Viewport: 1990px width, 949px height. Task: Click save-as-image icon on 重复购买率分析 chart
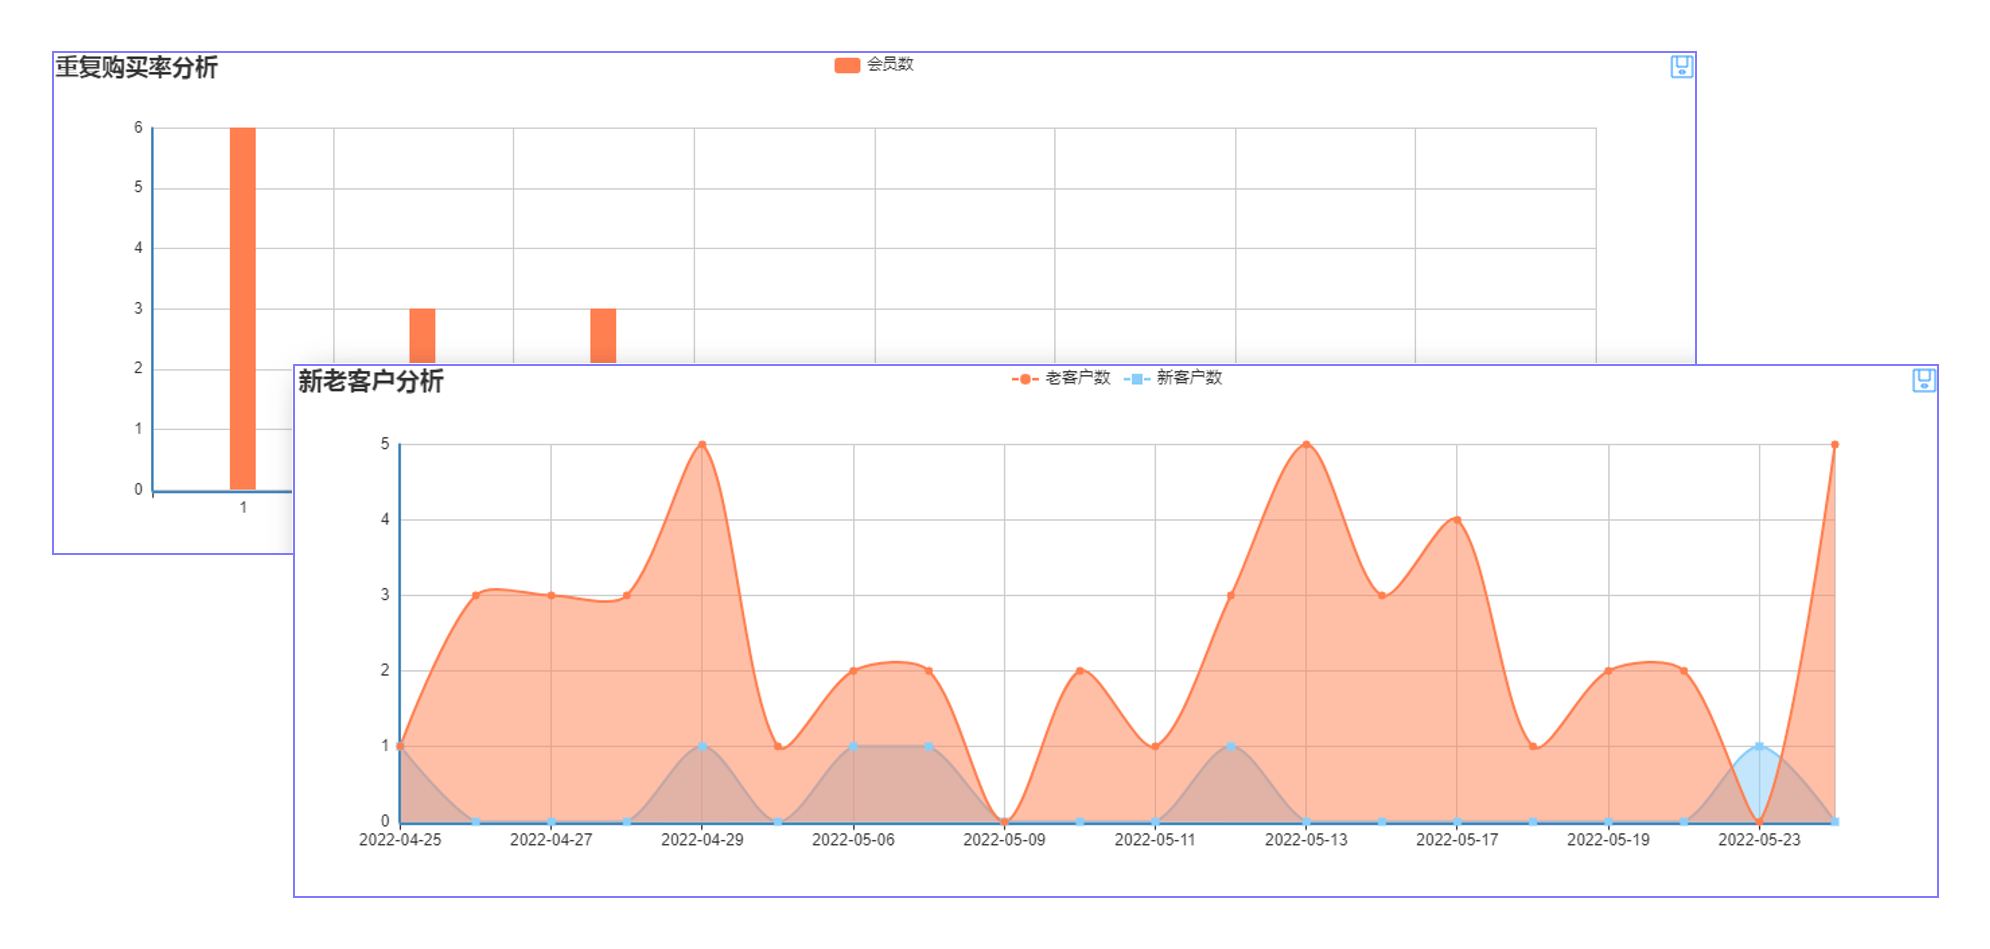tap(1681, 67)
